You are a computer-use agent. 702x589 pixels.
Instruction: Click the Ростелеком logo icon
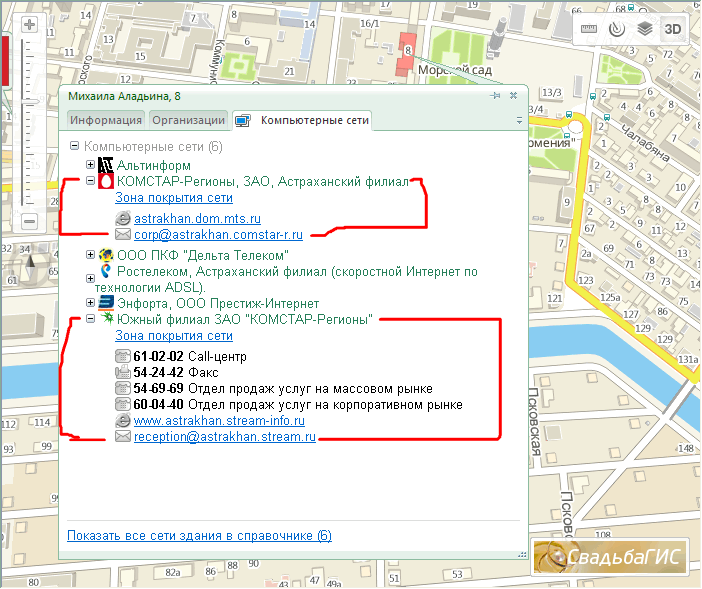106,271
